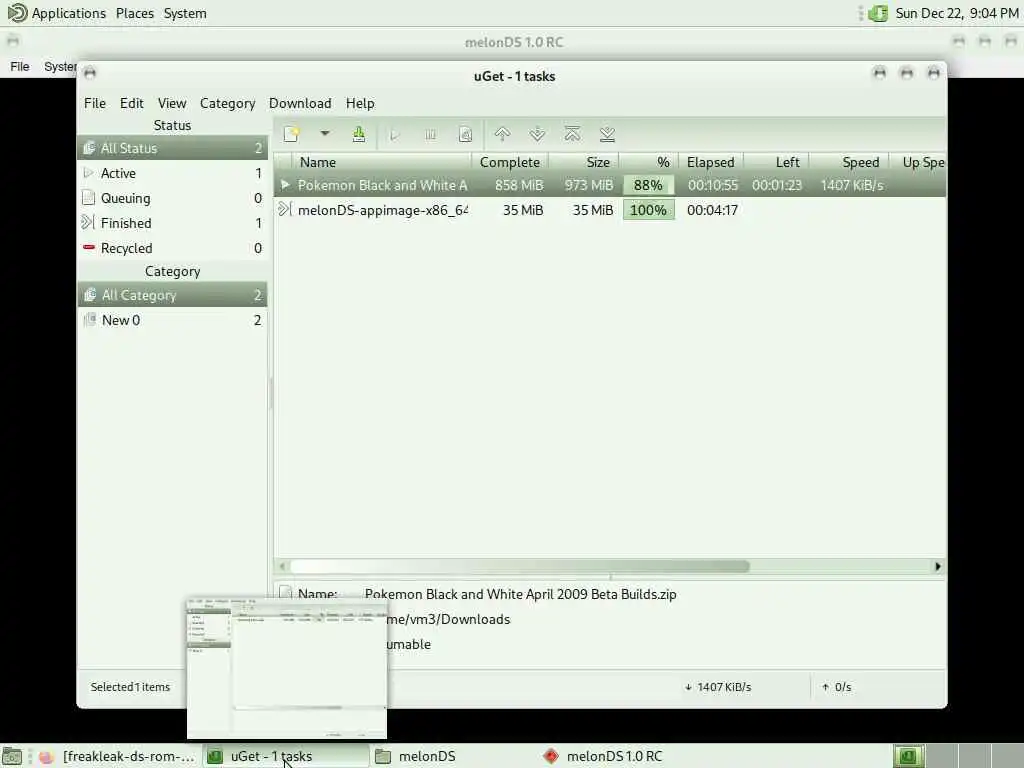Sort by Complete column header
Viewport: 1024px width, 768px height.
(x=509, y=162)
